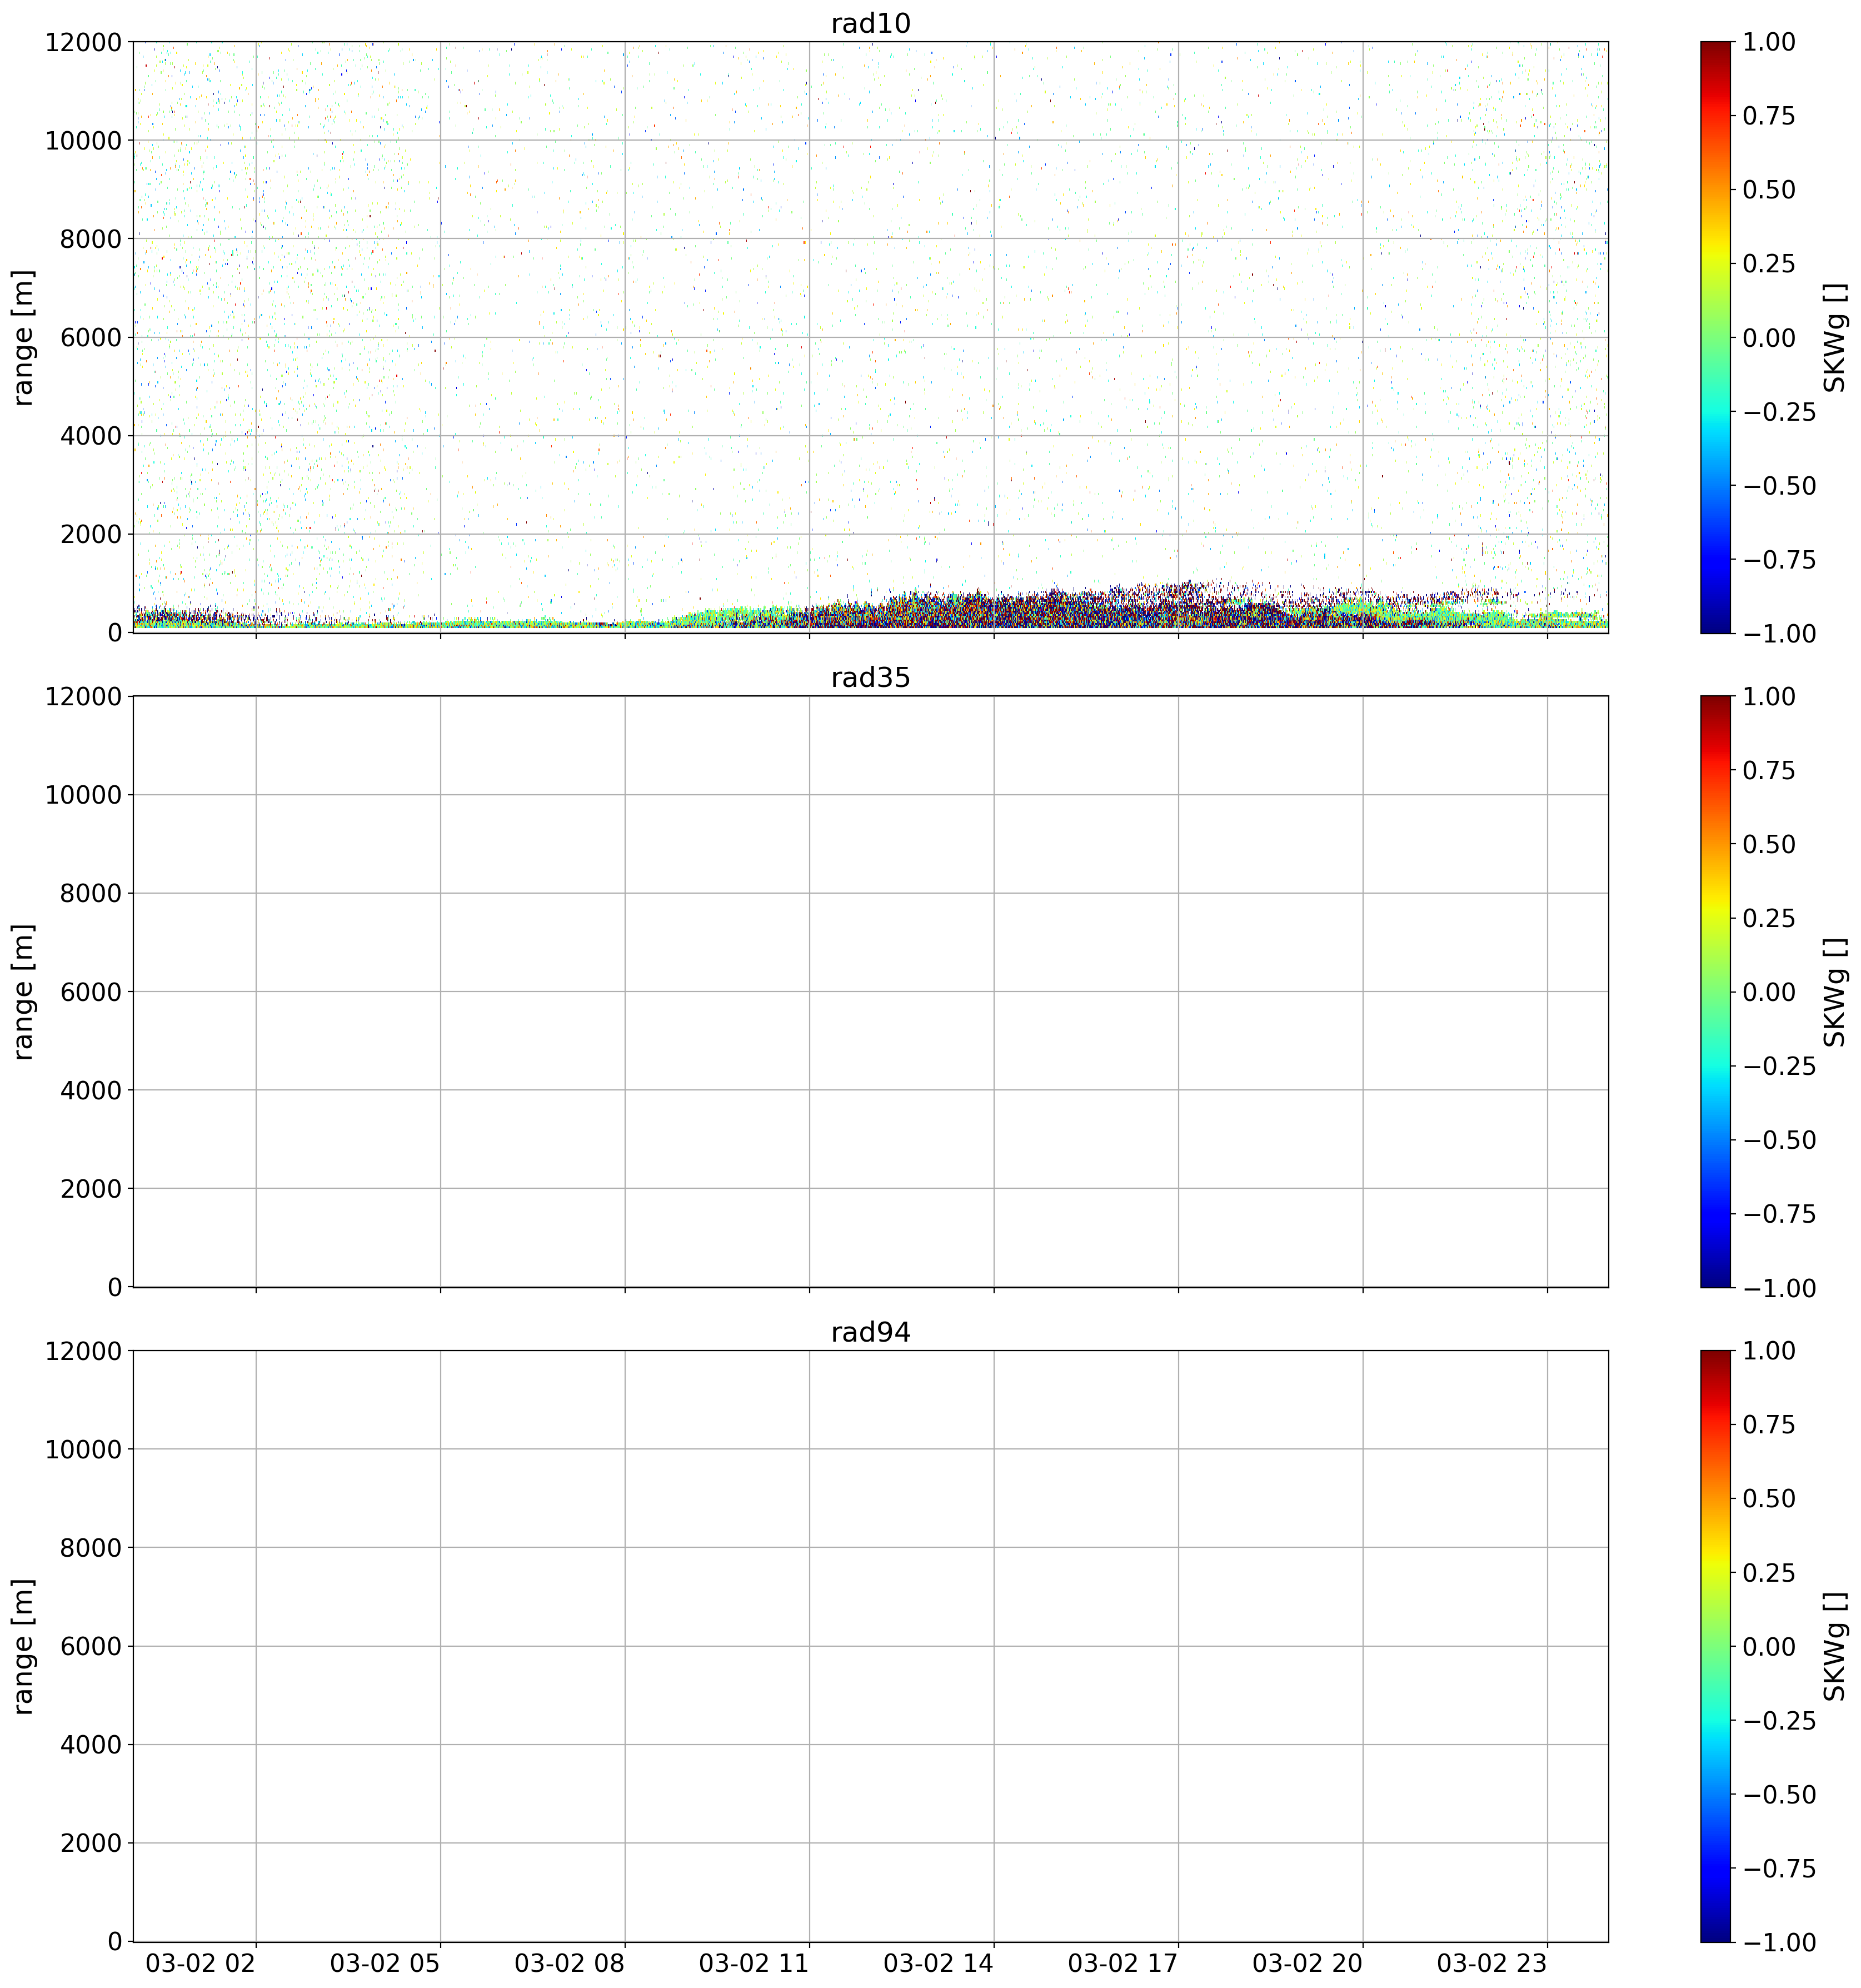1861x1988 pixels.
Task: Click the 2000 range tick of rad10 plot
Action: coord(91,534)
